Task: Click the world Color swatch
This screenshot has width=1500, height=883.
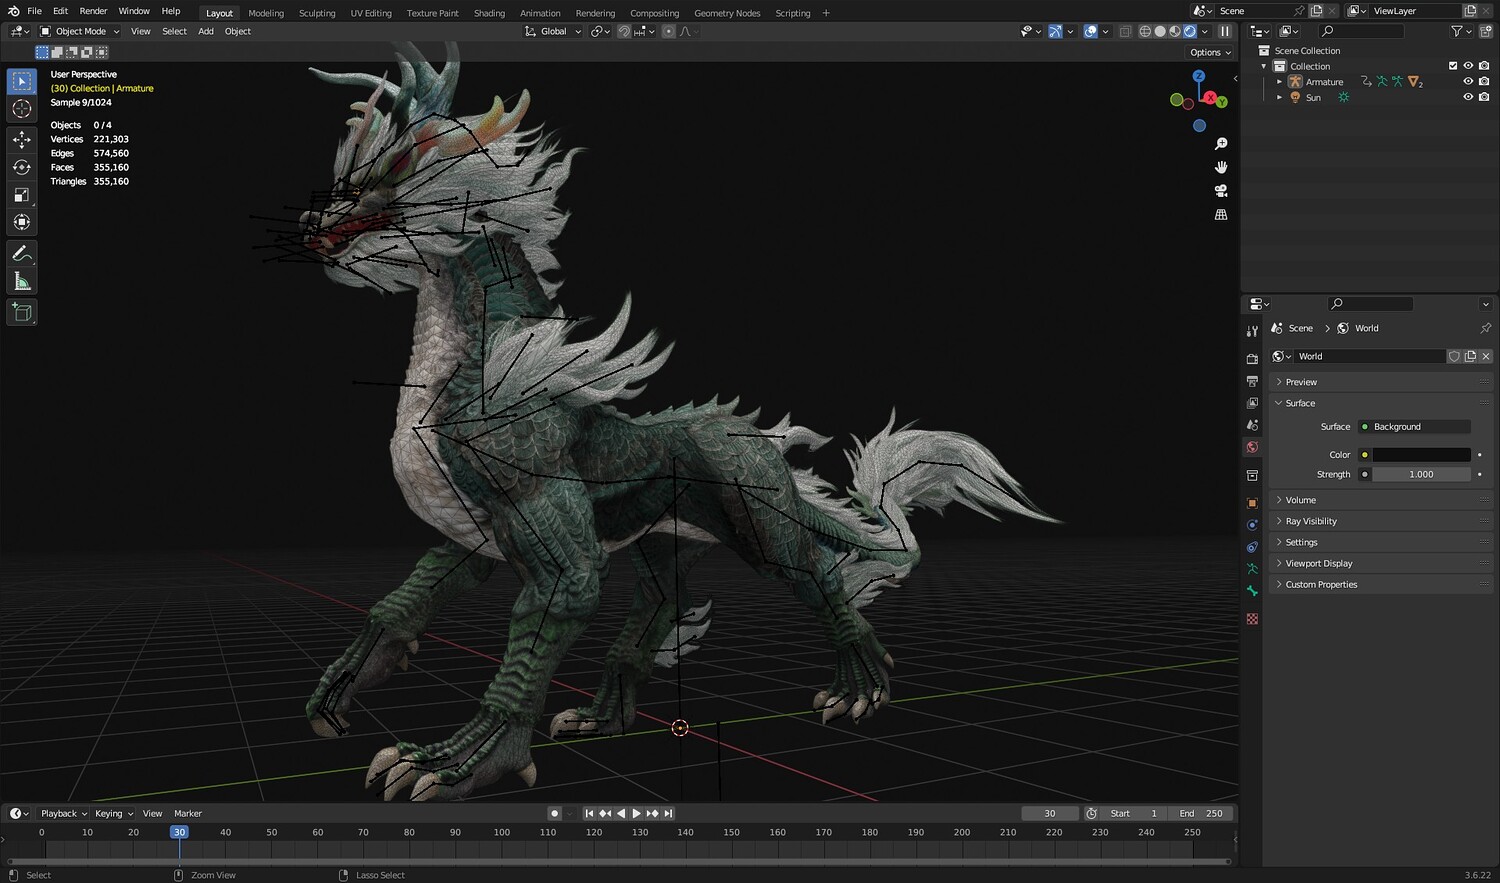Action: pos(1421,455)
